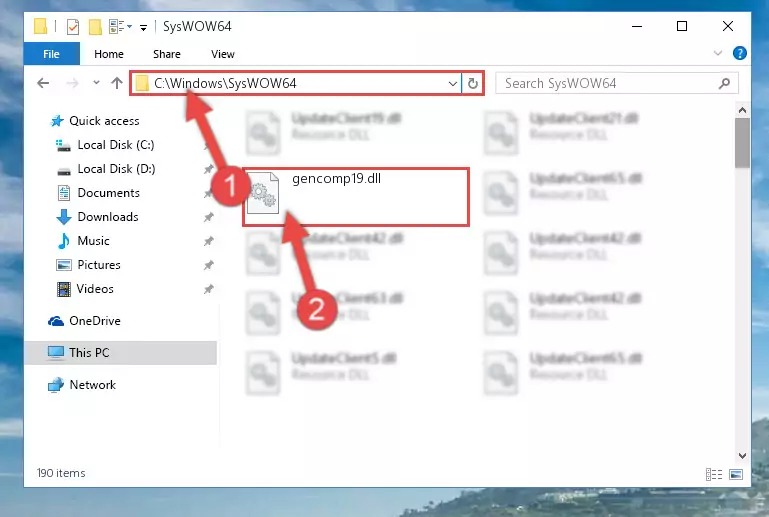This screenshot has height=517, width=769.
Task: Open Documents in the navigation pane
Action: coord(108,193)
